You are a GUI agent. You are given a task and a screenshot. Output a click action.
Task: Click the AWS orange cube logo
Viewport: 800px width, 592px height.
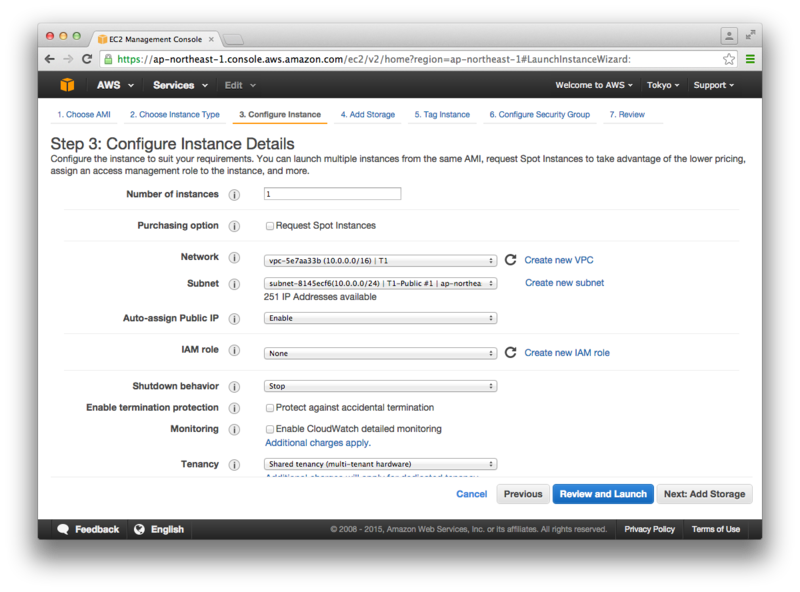tap(67, 85)
